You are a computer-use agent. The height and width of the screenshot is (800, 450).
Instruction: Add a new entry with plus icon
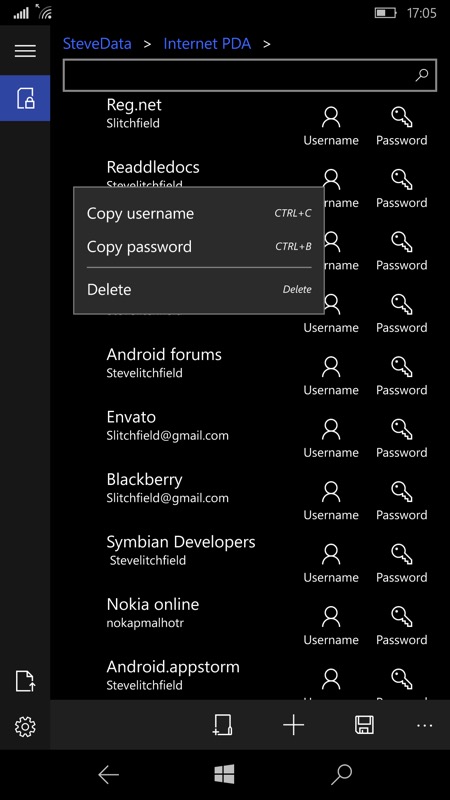[x=293, y=725]
